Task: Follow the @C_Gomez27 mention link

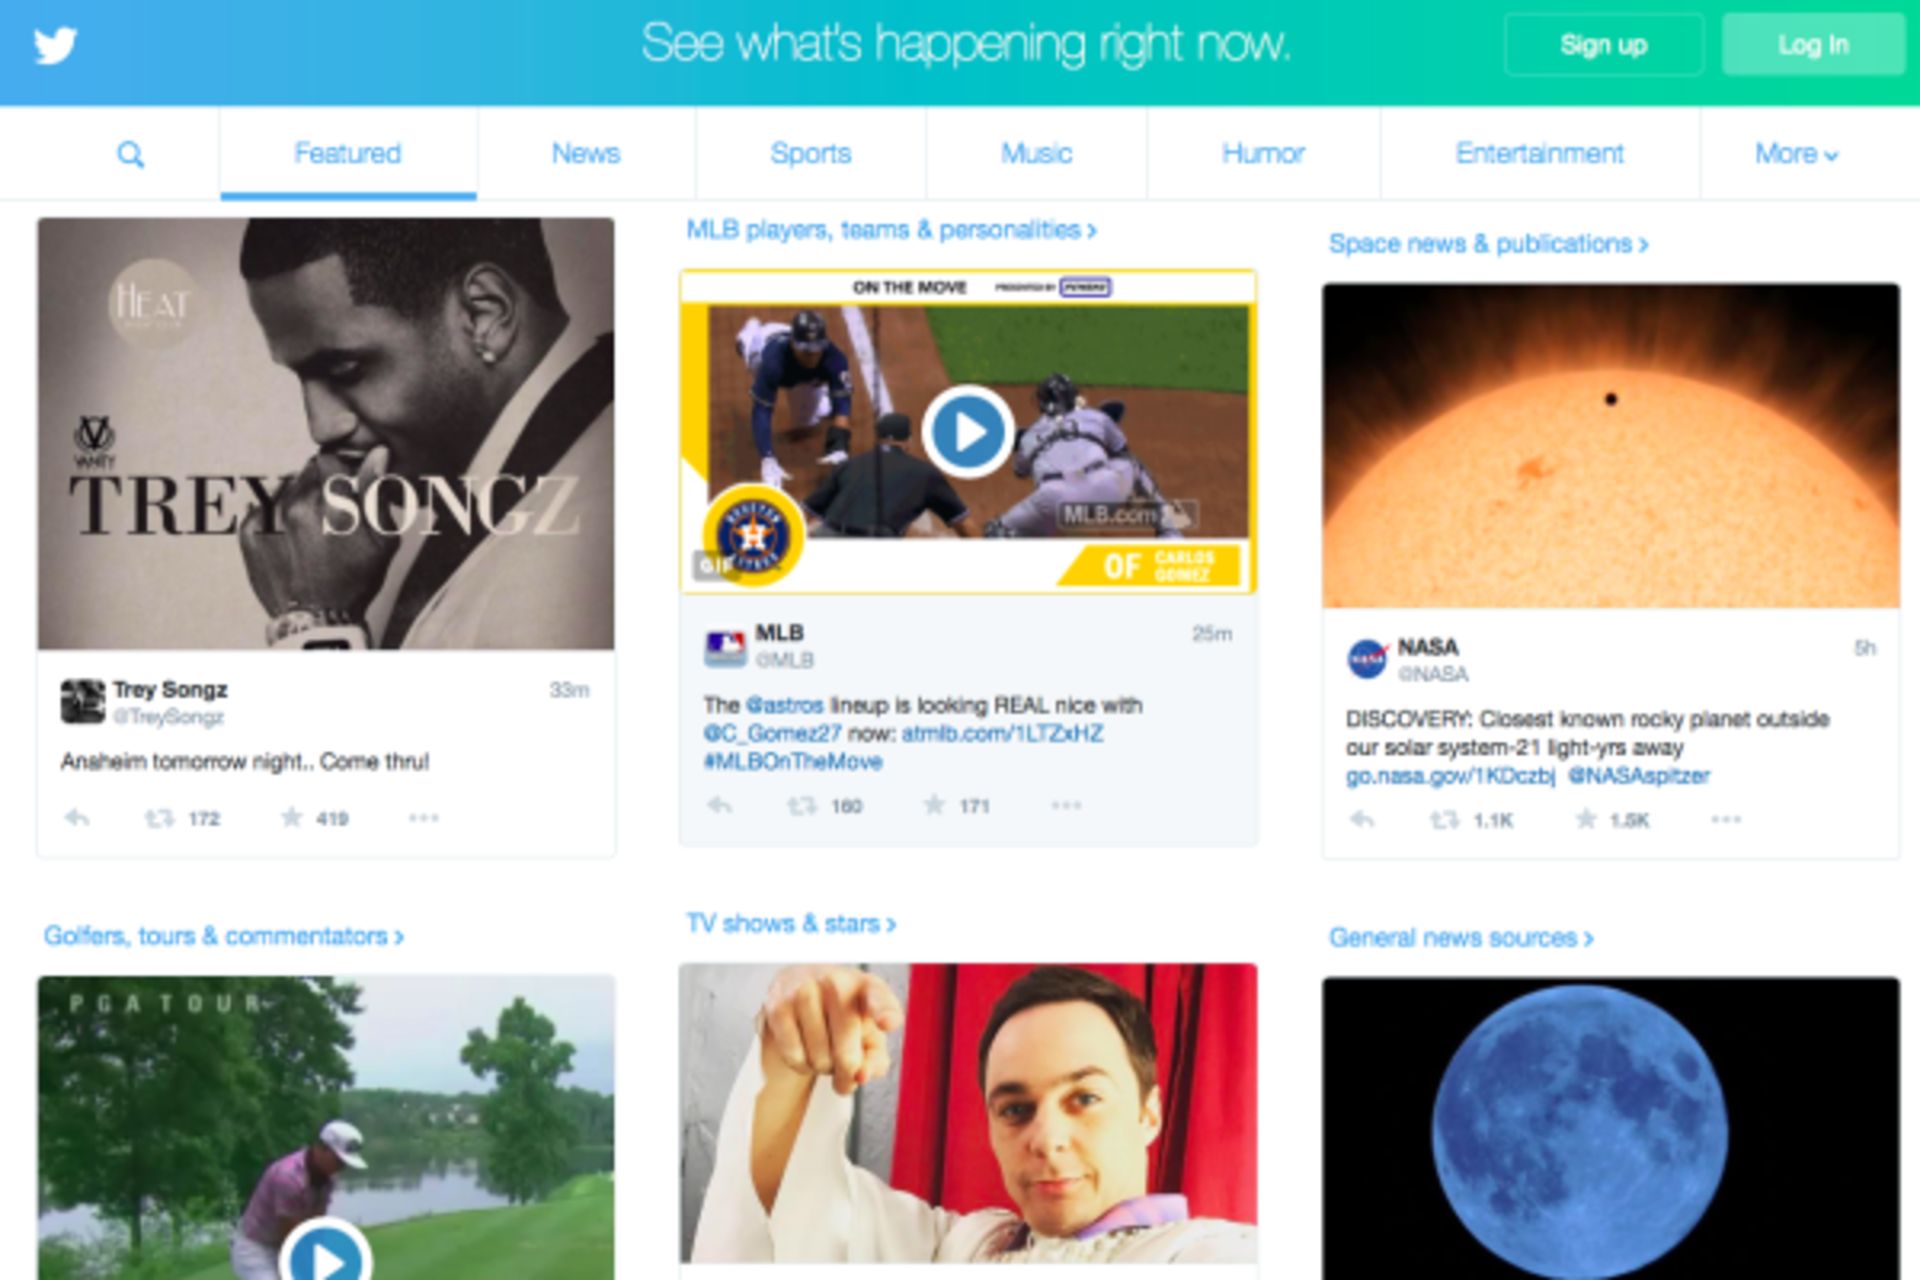Action: point(772,733)
